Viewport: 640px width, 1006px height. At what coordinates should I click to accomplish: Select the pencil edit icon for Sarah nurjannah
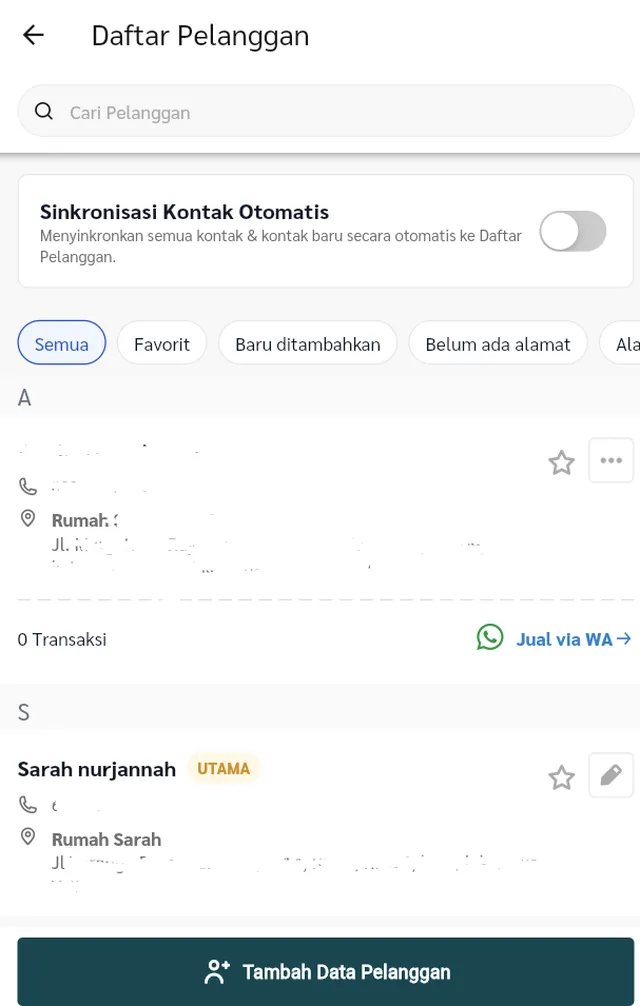pyautogui.click(x=611, y=776)
